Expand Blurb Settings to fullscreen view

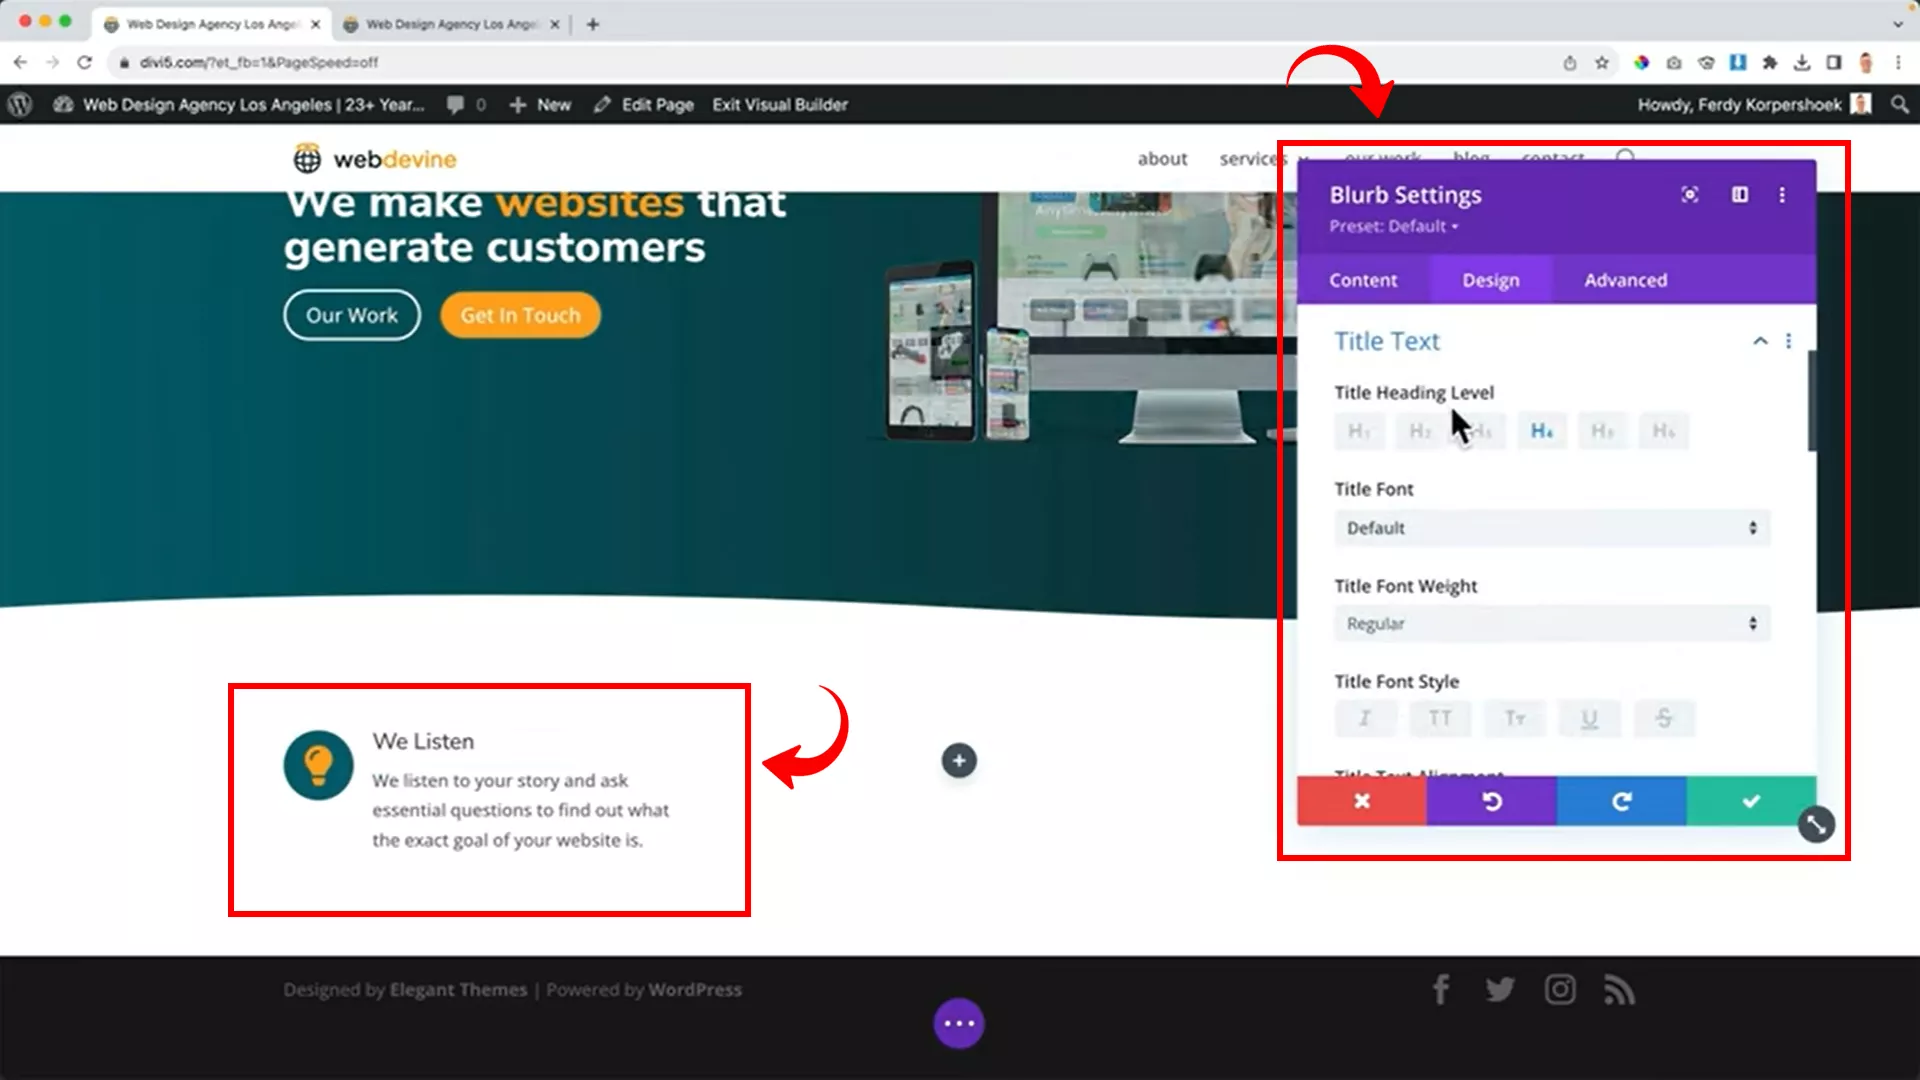coord(1690,195)
